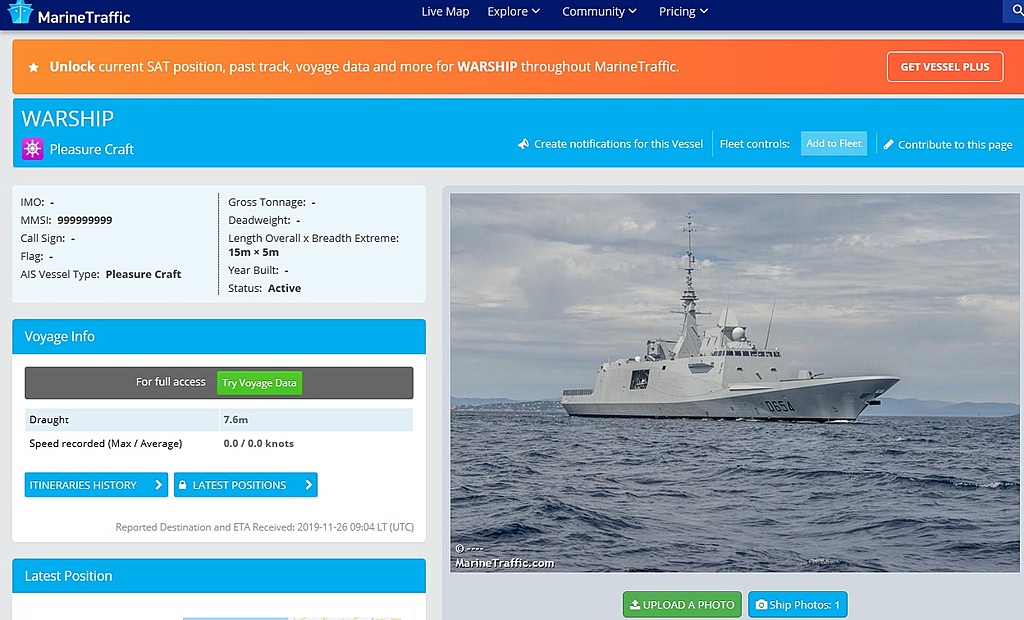Click Add to Fleet button
This screenshot has width=1024, height=620.
[x=834, y=144]
